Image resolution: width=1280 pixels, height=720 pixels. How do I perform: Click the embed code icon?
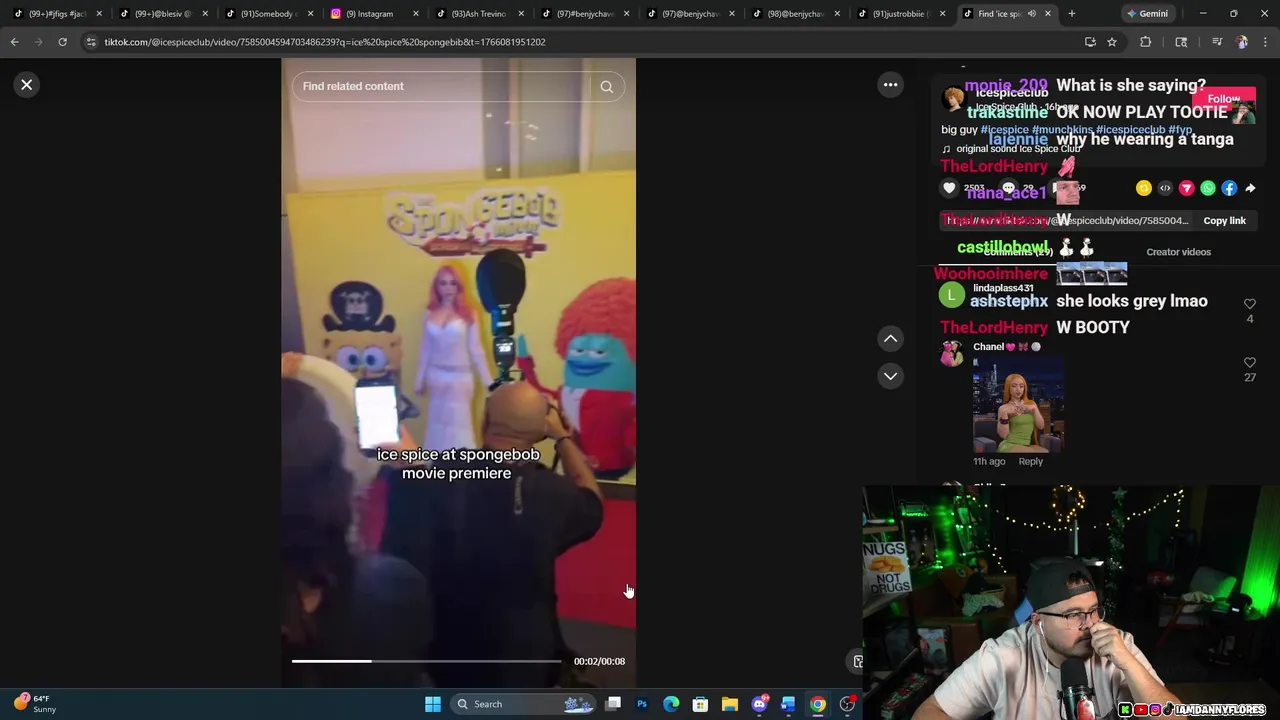1165,188
